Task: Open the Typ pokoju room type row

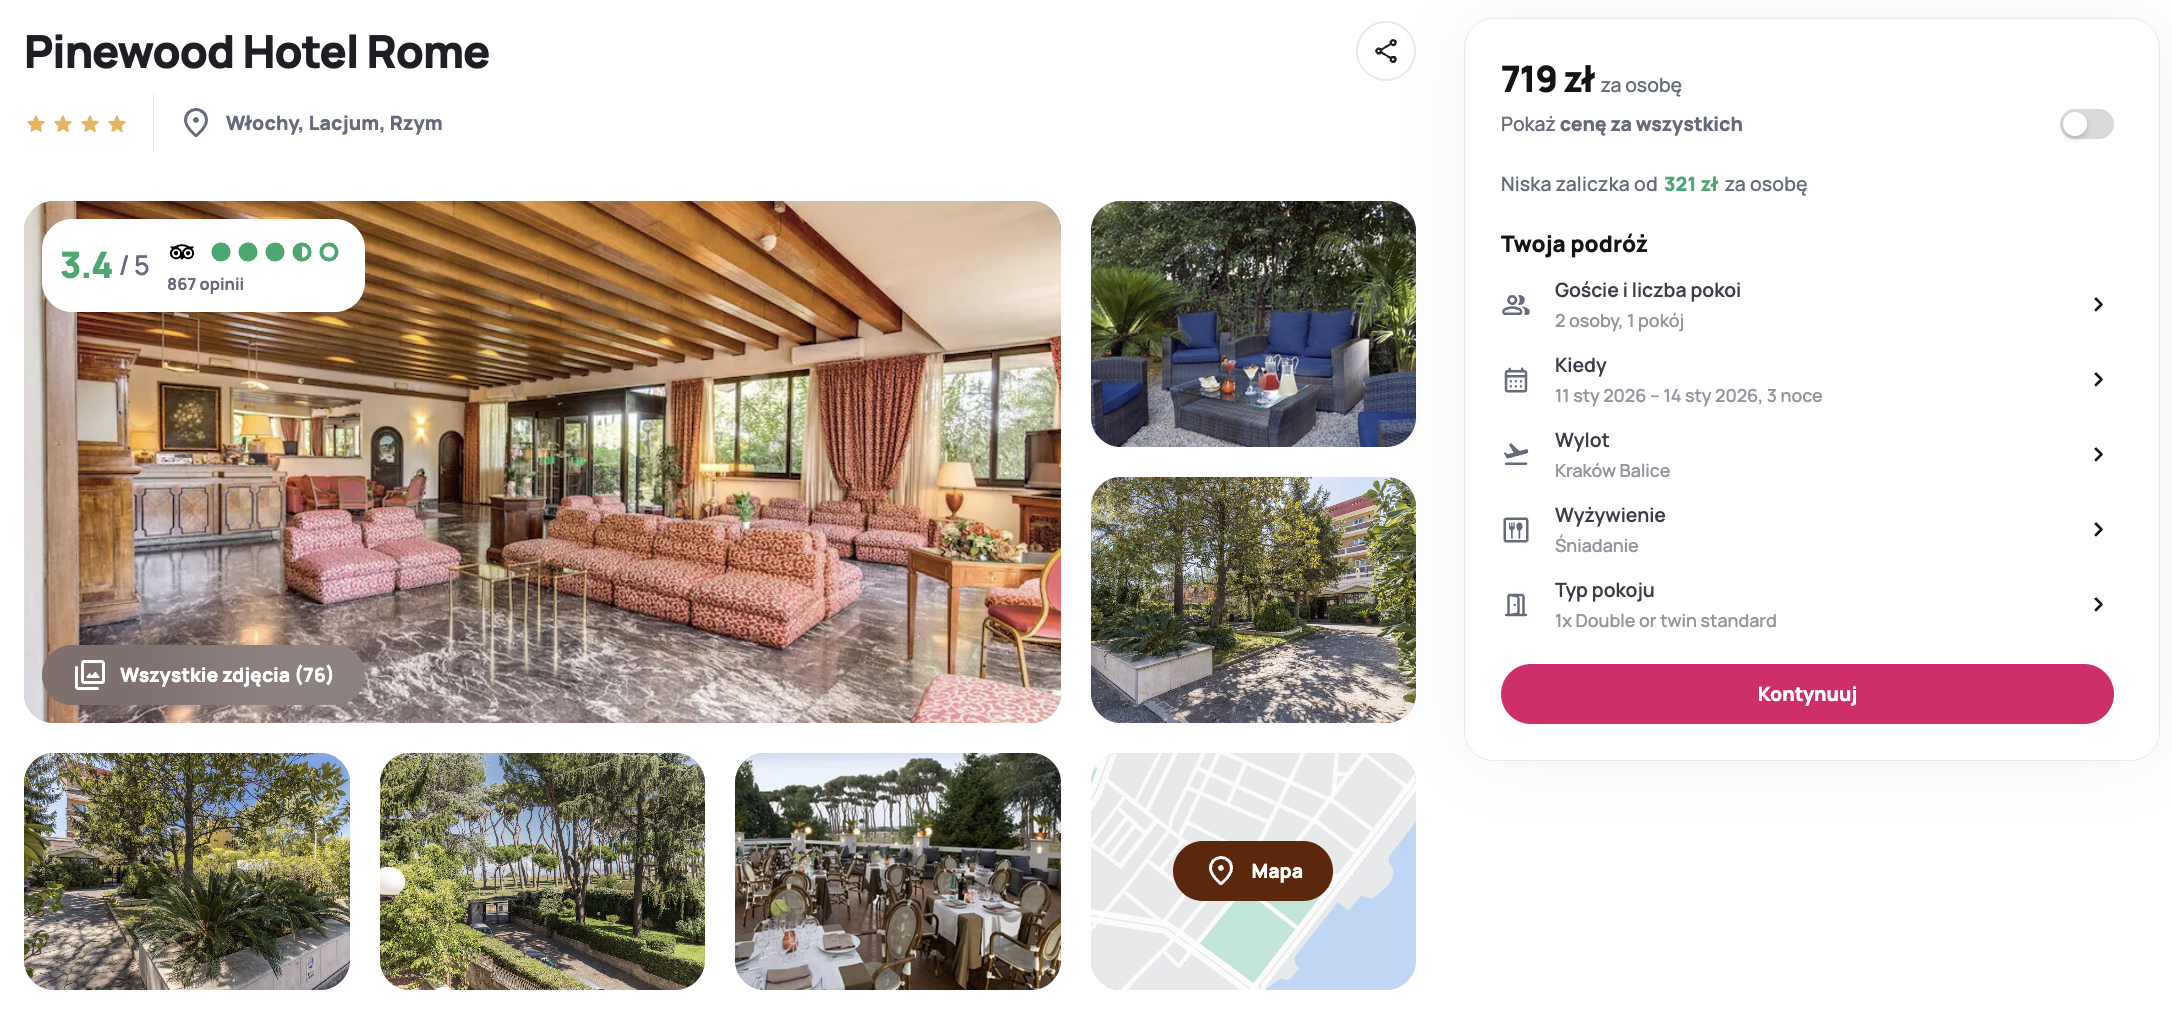Action: click(x=1807, y=605)
